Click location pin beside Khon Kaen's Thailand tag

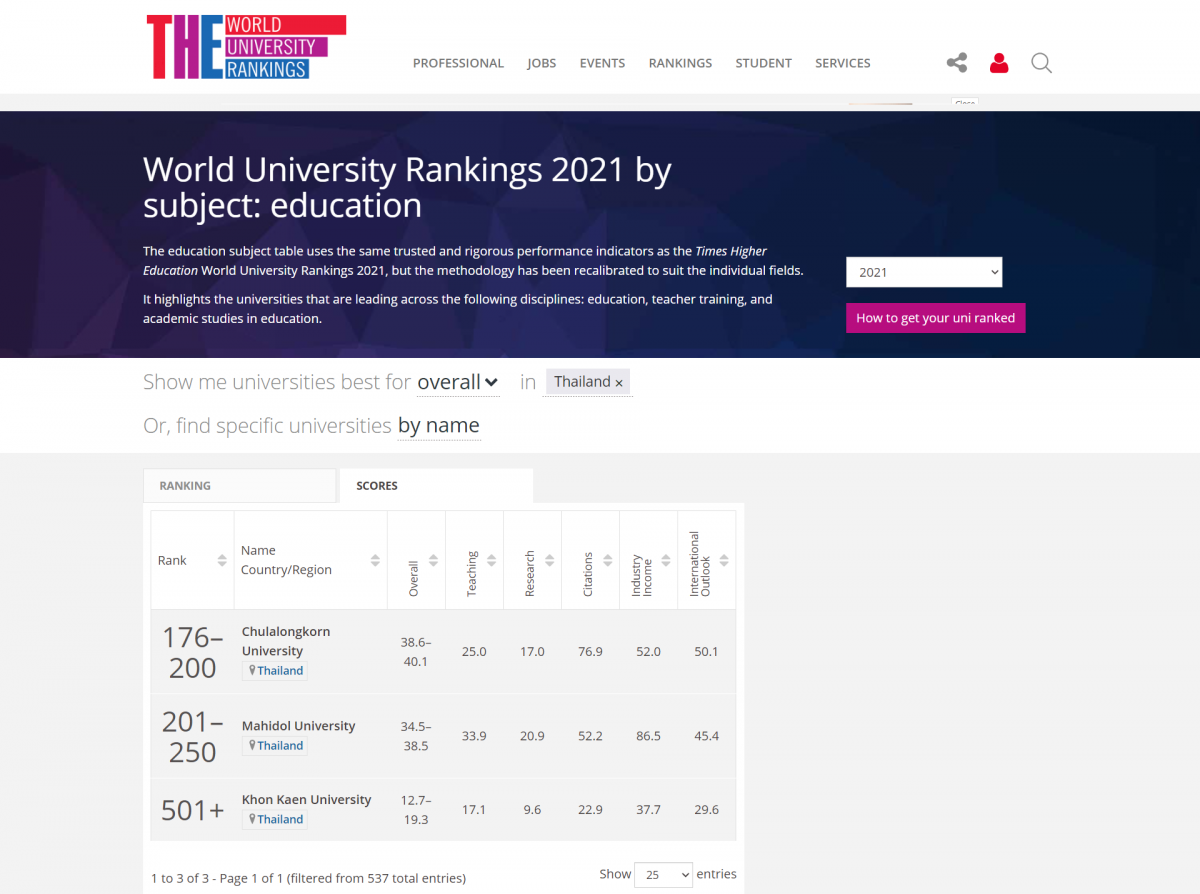tap(252, 819)
